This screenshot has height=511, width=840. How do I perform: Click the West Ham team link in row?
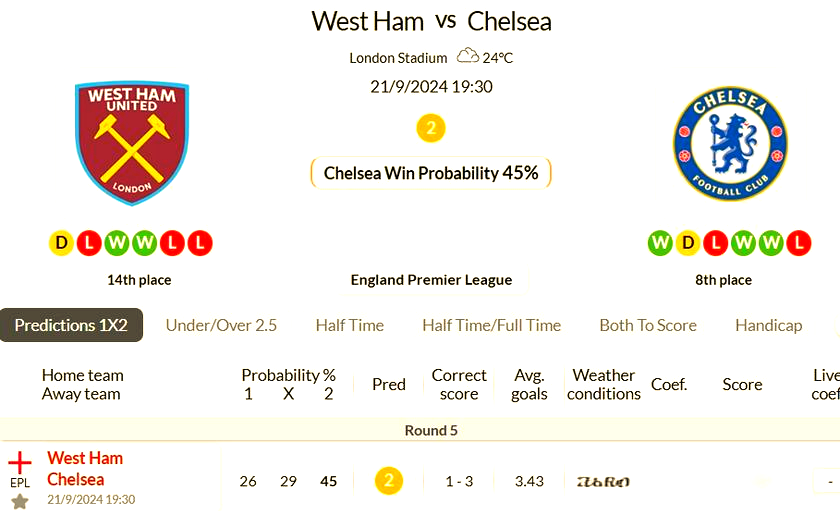pos(85,458)
